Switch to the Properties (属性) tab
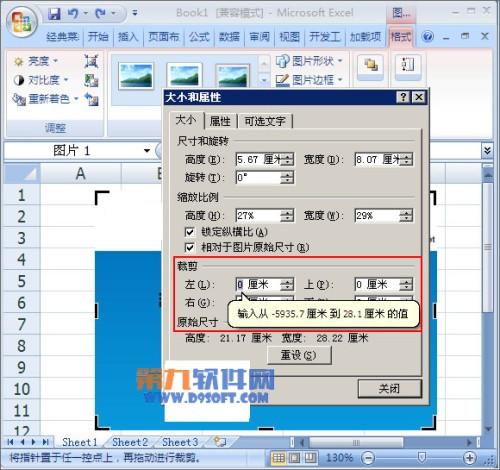The height and width of the screenshot is (470, 500). 220,121
